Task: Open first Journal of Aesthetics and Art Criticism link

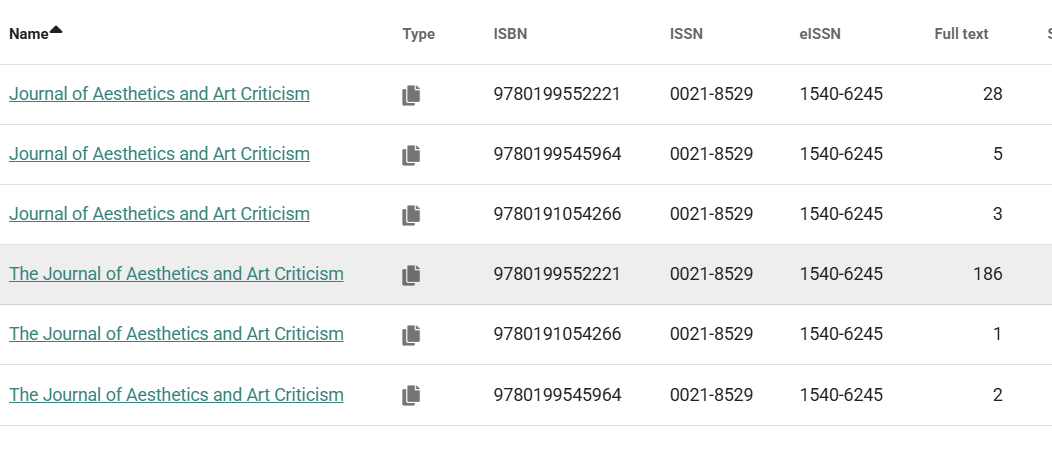Action: 160,94
